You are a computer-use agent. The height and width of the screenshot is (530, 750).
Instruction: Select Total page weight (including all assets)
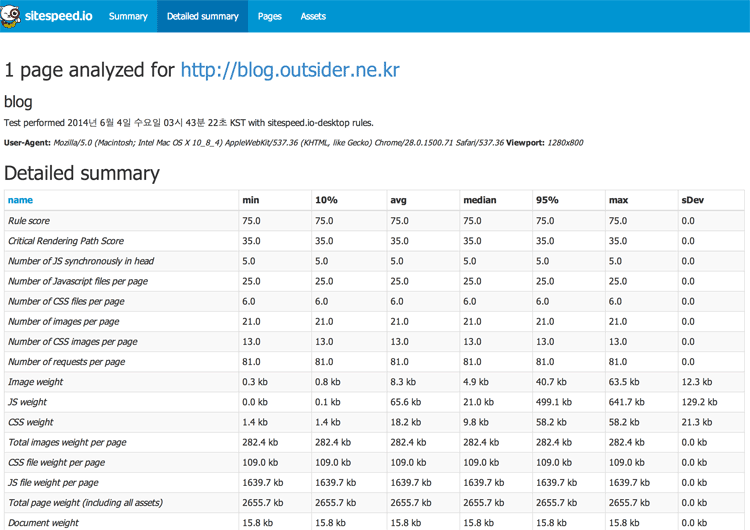click(x=86, y=502)
